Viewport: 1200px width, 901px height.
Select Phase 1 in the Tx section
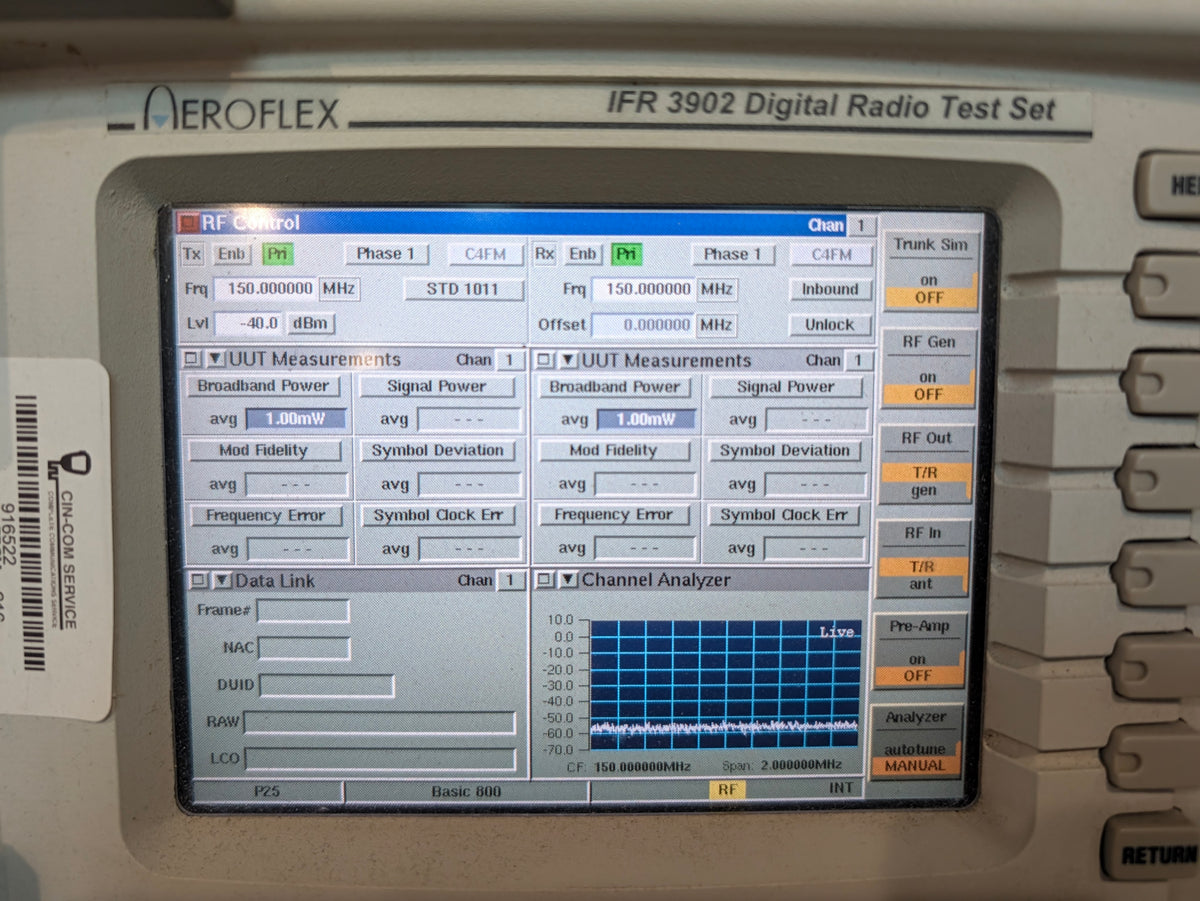(385, 254)
